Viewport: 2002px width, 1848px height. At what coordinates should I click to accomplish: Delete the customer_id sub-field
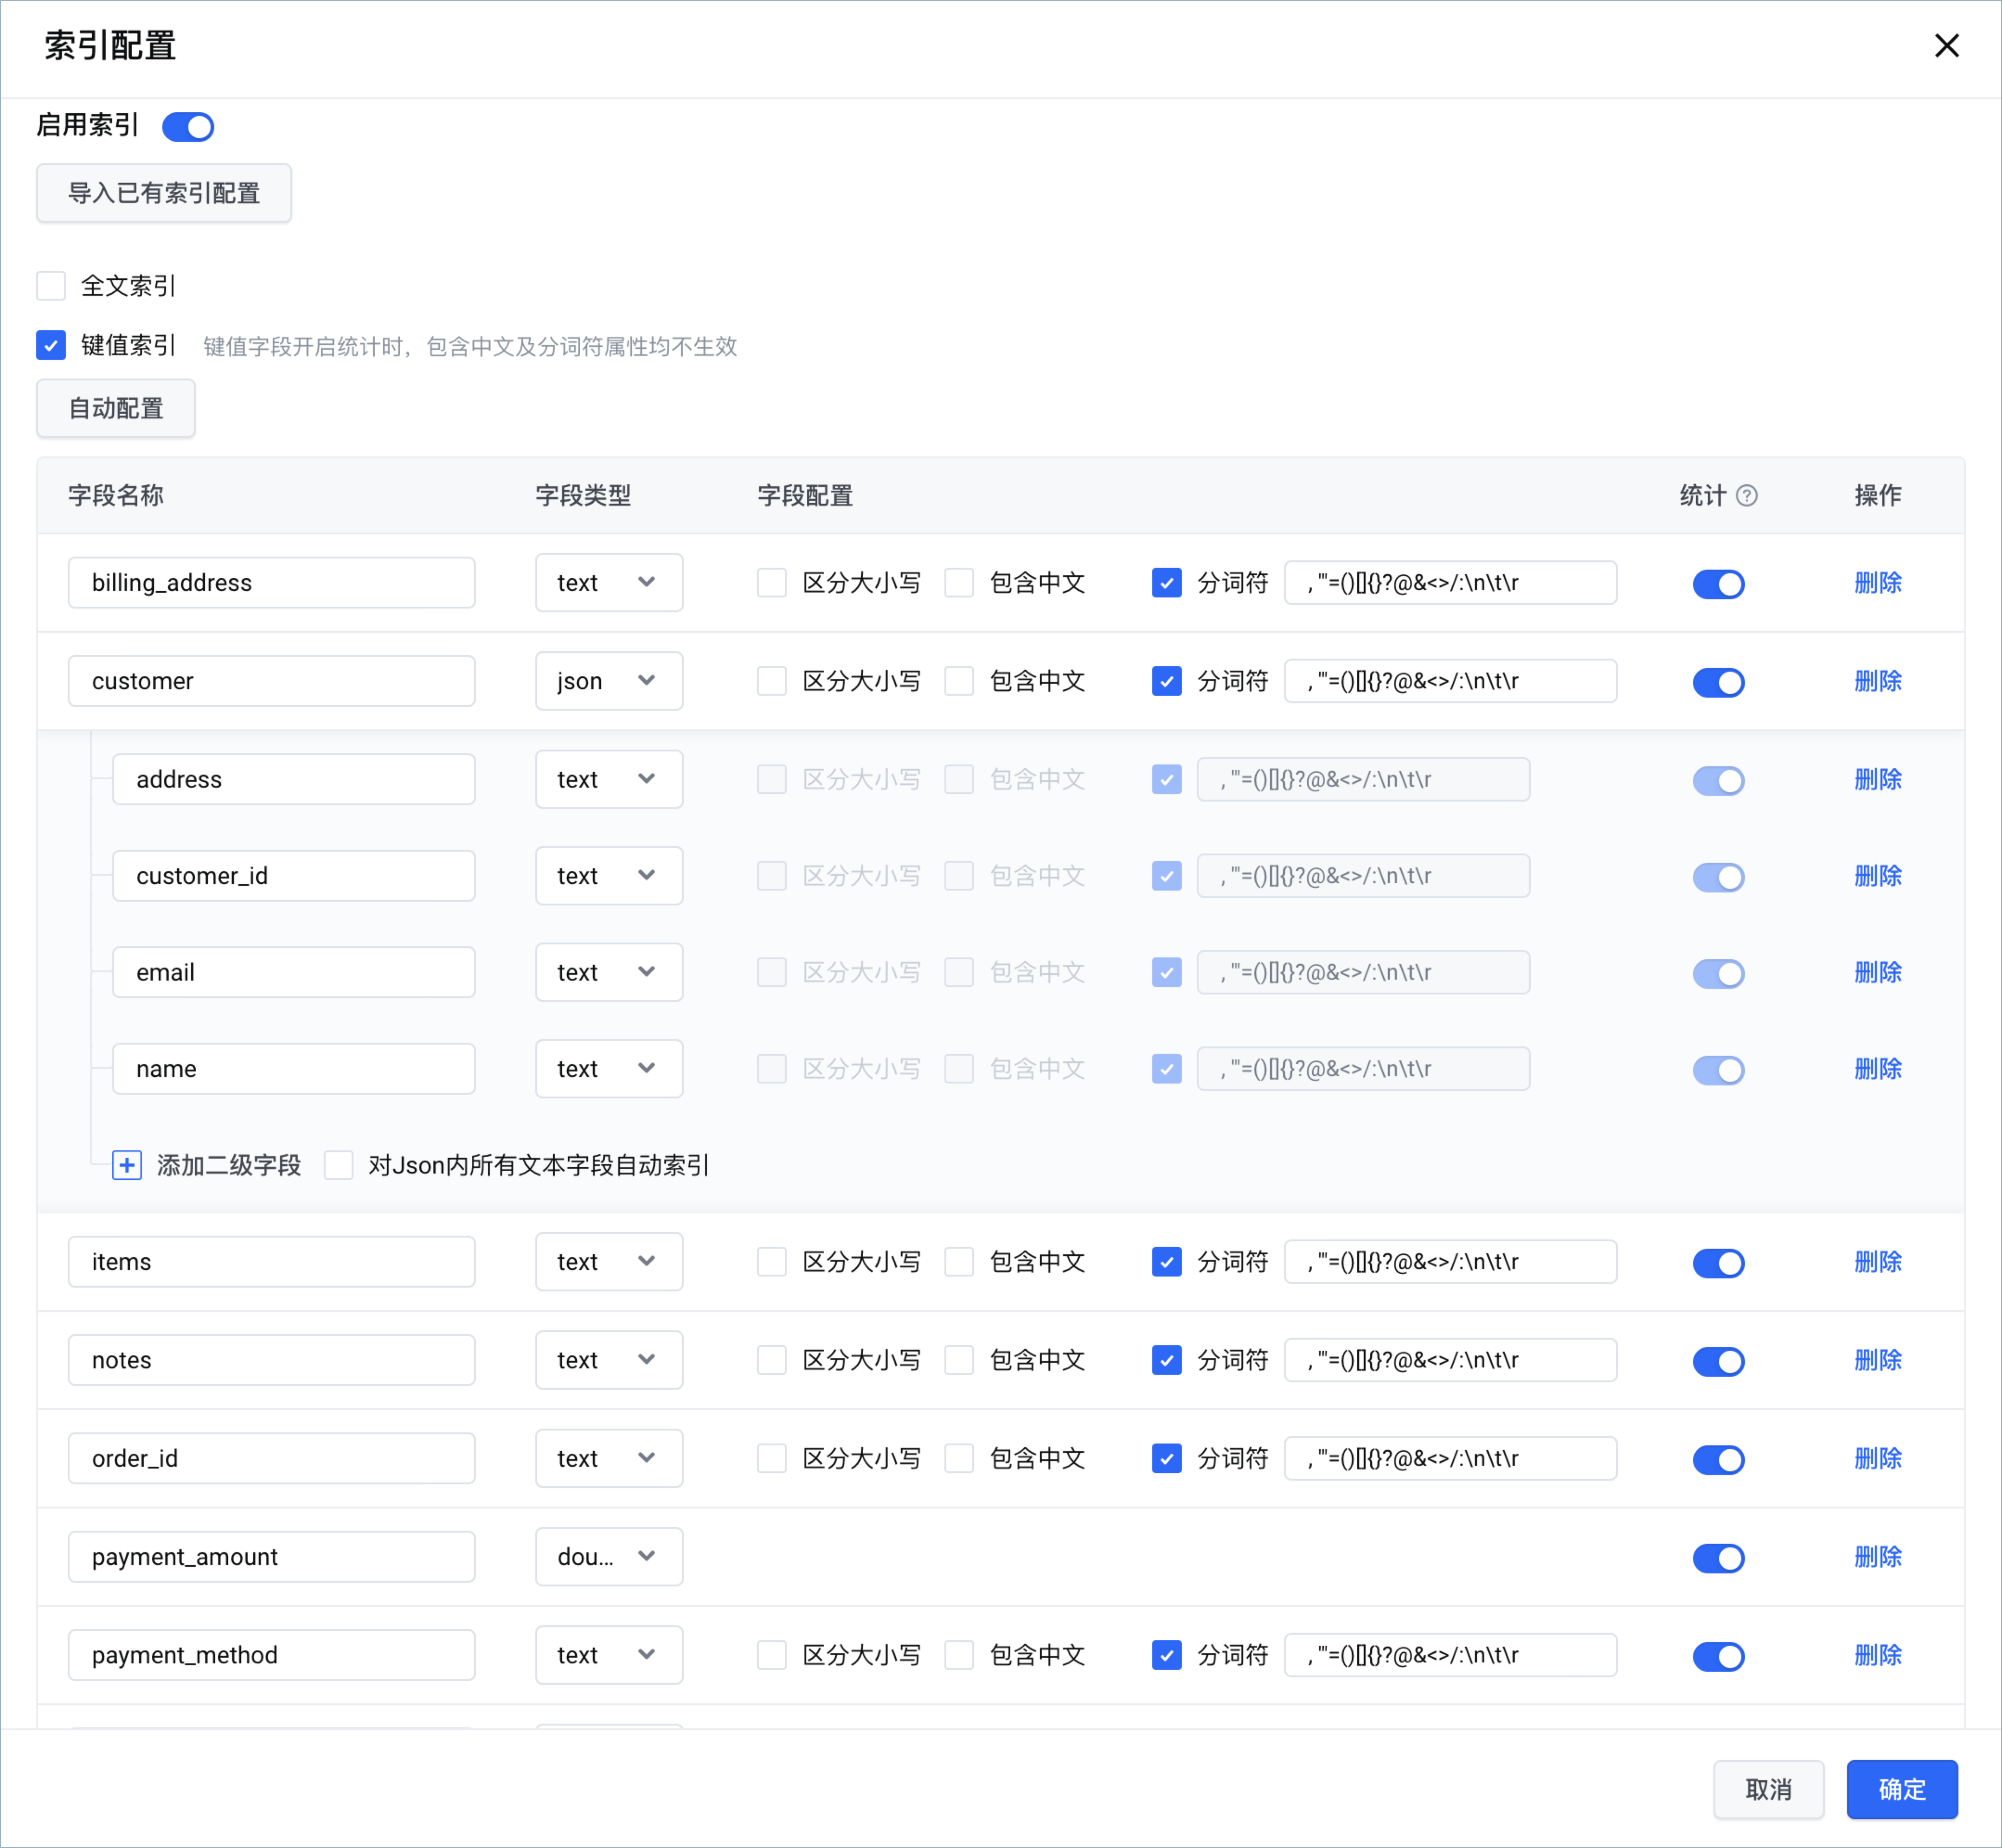pos(1878,876)
